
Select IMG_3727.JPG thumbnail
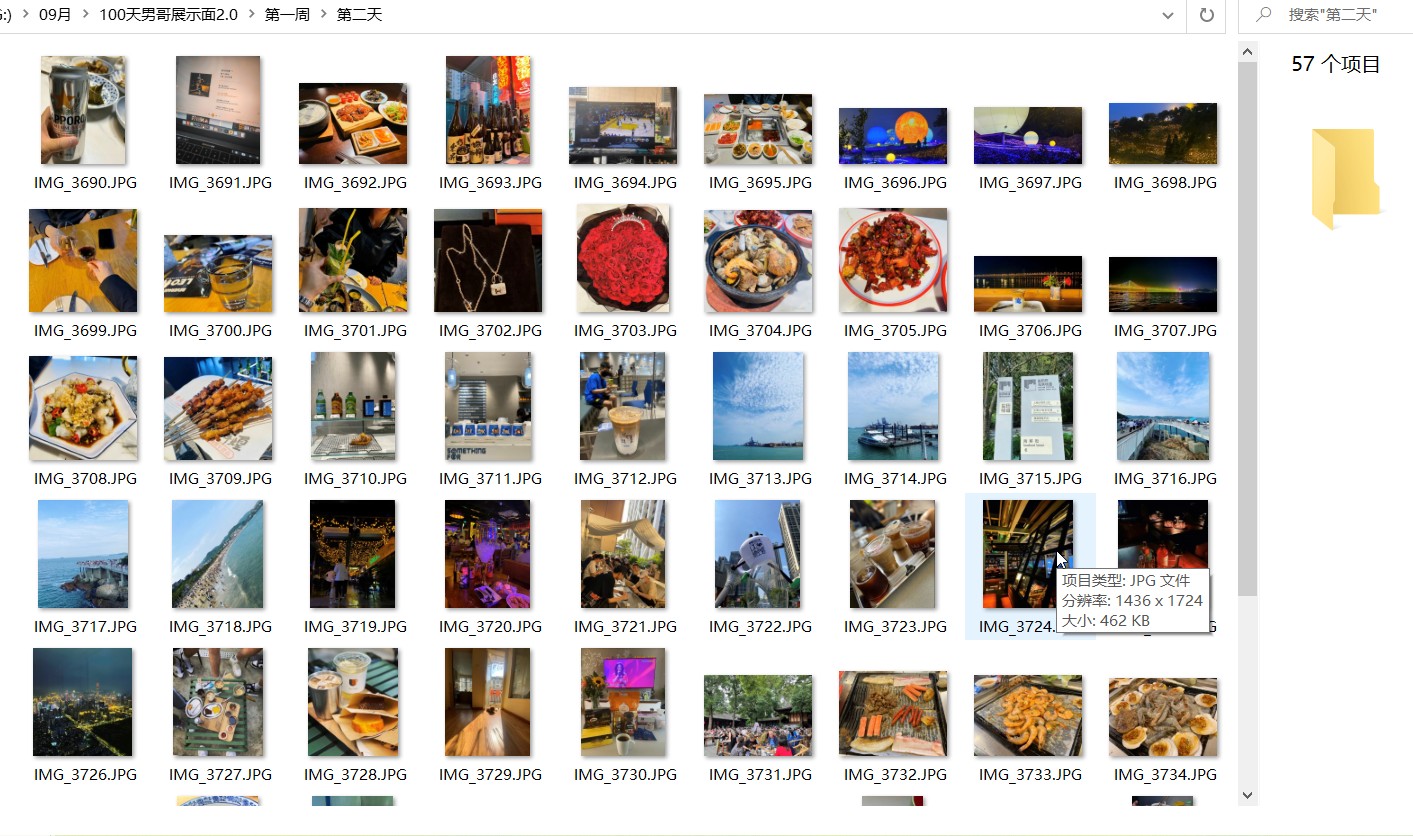[x=218, y=702]
